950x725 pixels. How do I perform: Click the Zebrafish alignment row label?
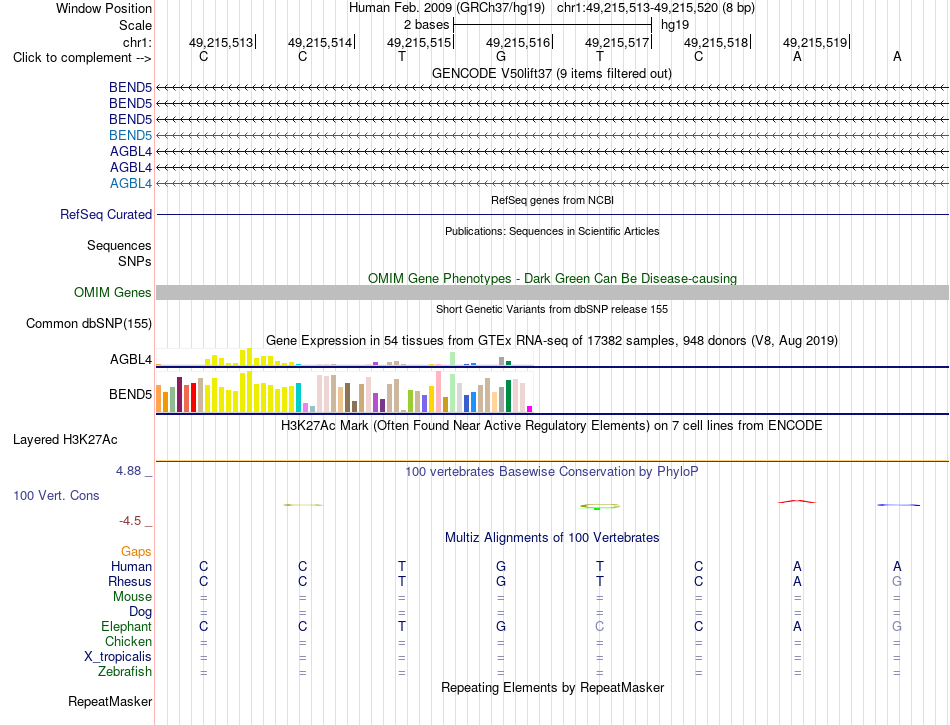125,672
